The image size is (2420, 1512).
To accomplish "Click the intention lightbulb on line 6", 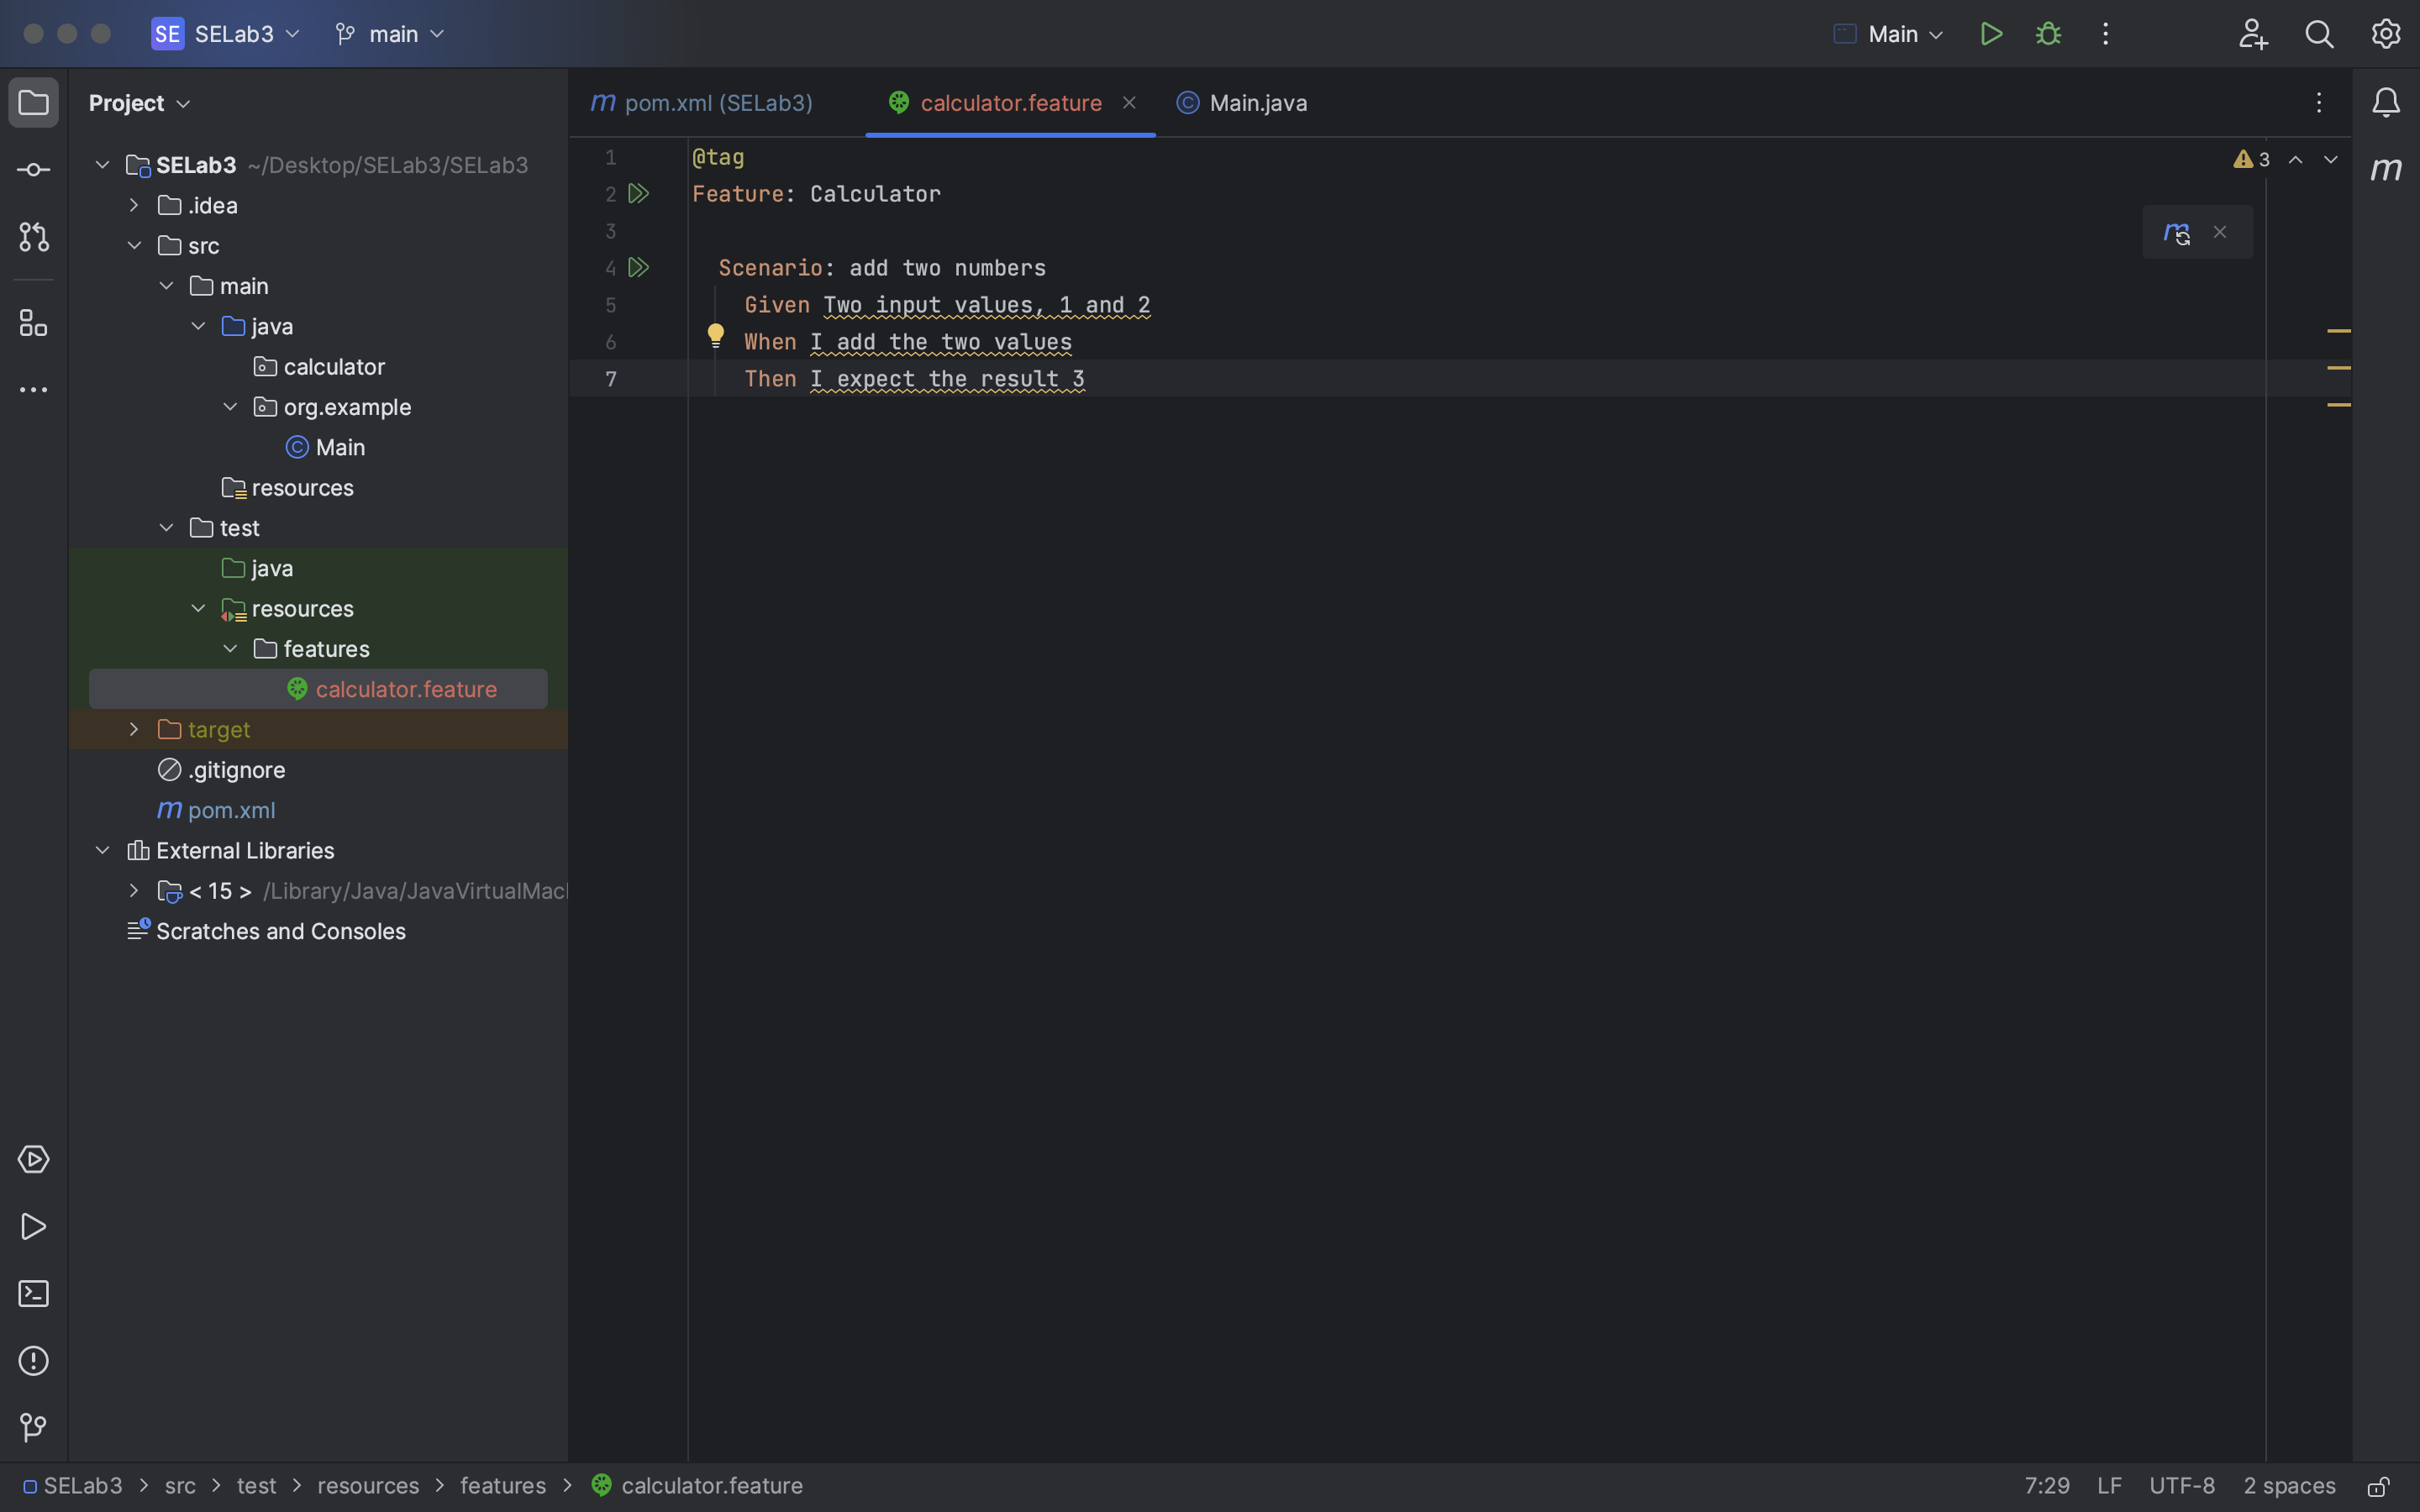I will tap(714, 334).
